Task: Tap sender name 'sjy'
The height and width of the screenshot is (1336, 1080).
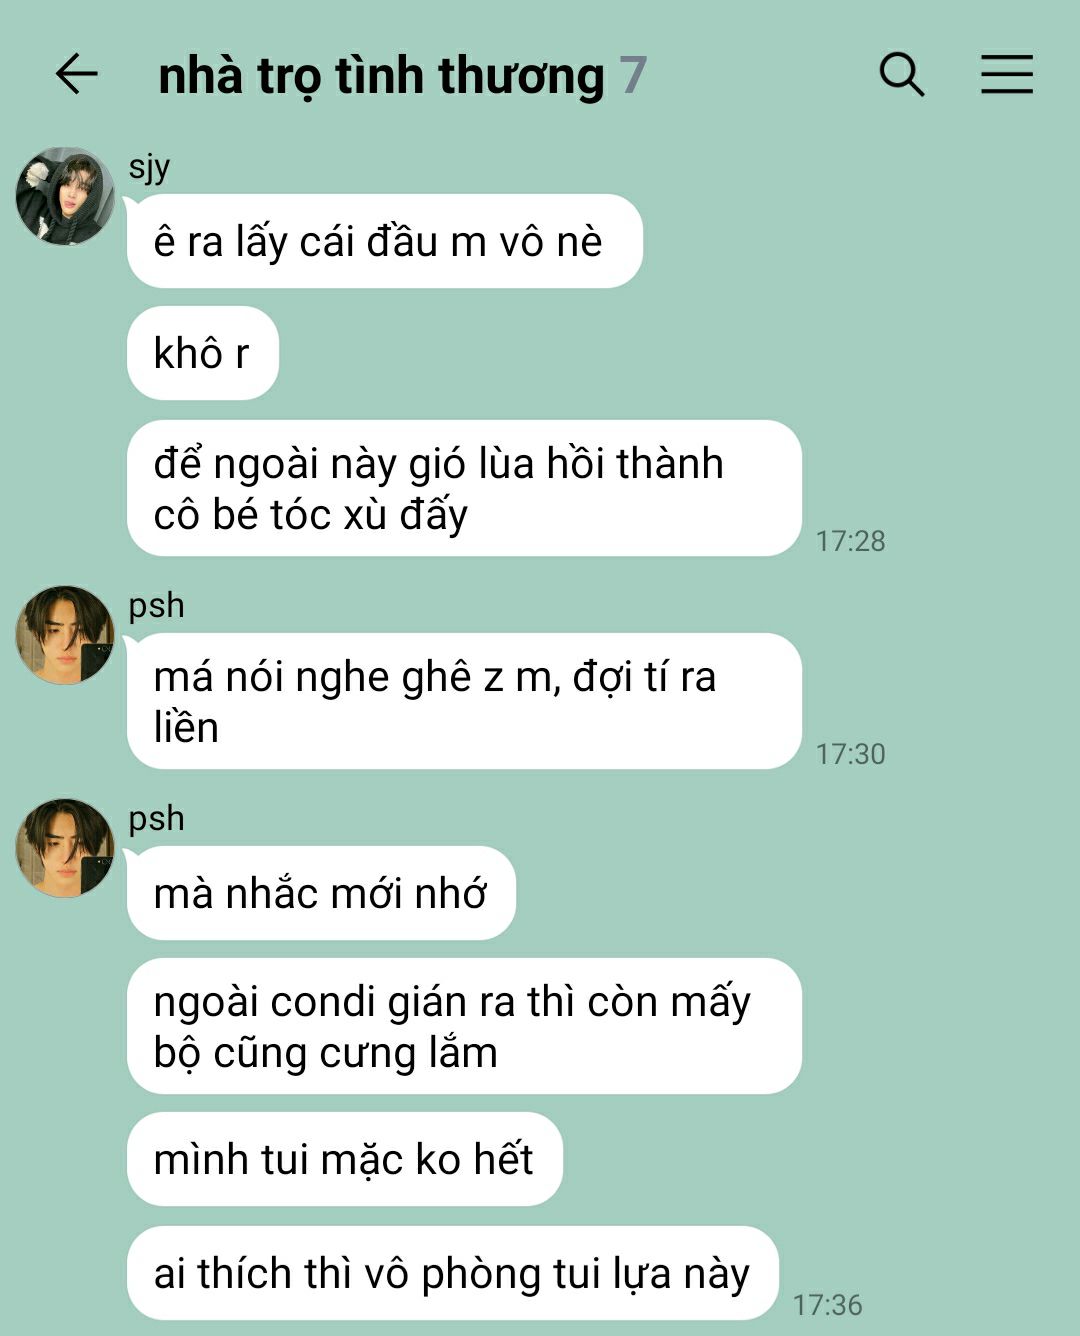Action: tap(149, 167)
